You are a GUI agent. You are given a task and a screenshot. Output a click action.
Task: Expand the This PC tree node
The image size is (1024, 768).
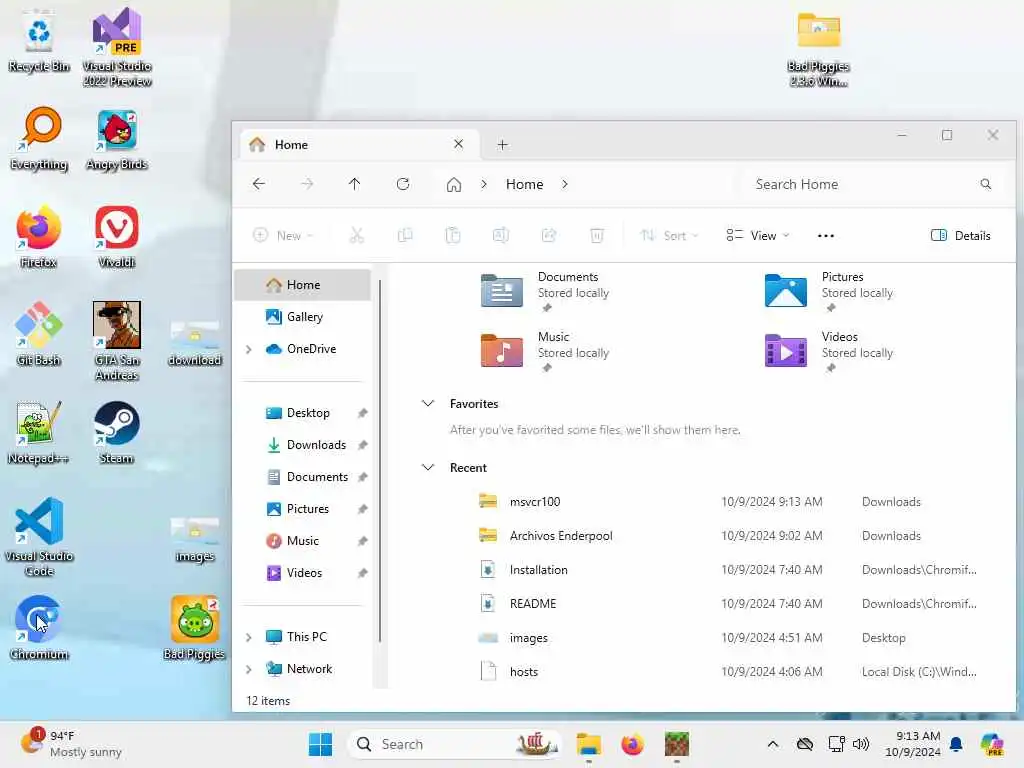pos(249,637)
